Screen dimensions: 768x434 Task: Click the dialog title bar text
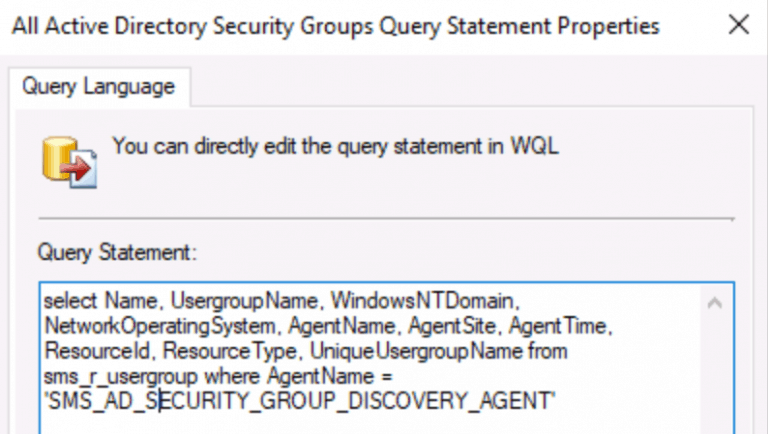click(335, 25)
